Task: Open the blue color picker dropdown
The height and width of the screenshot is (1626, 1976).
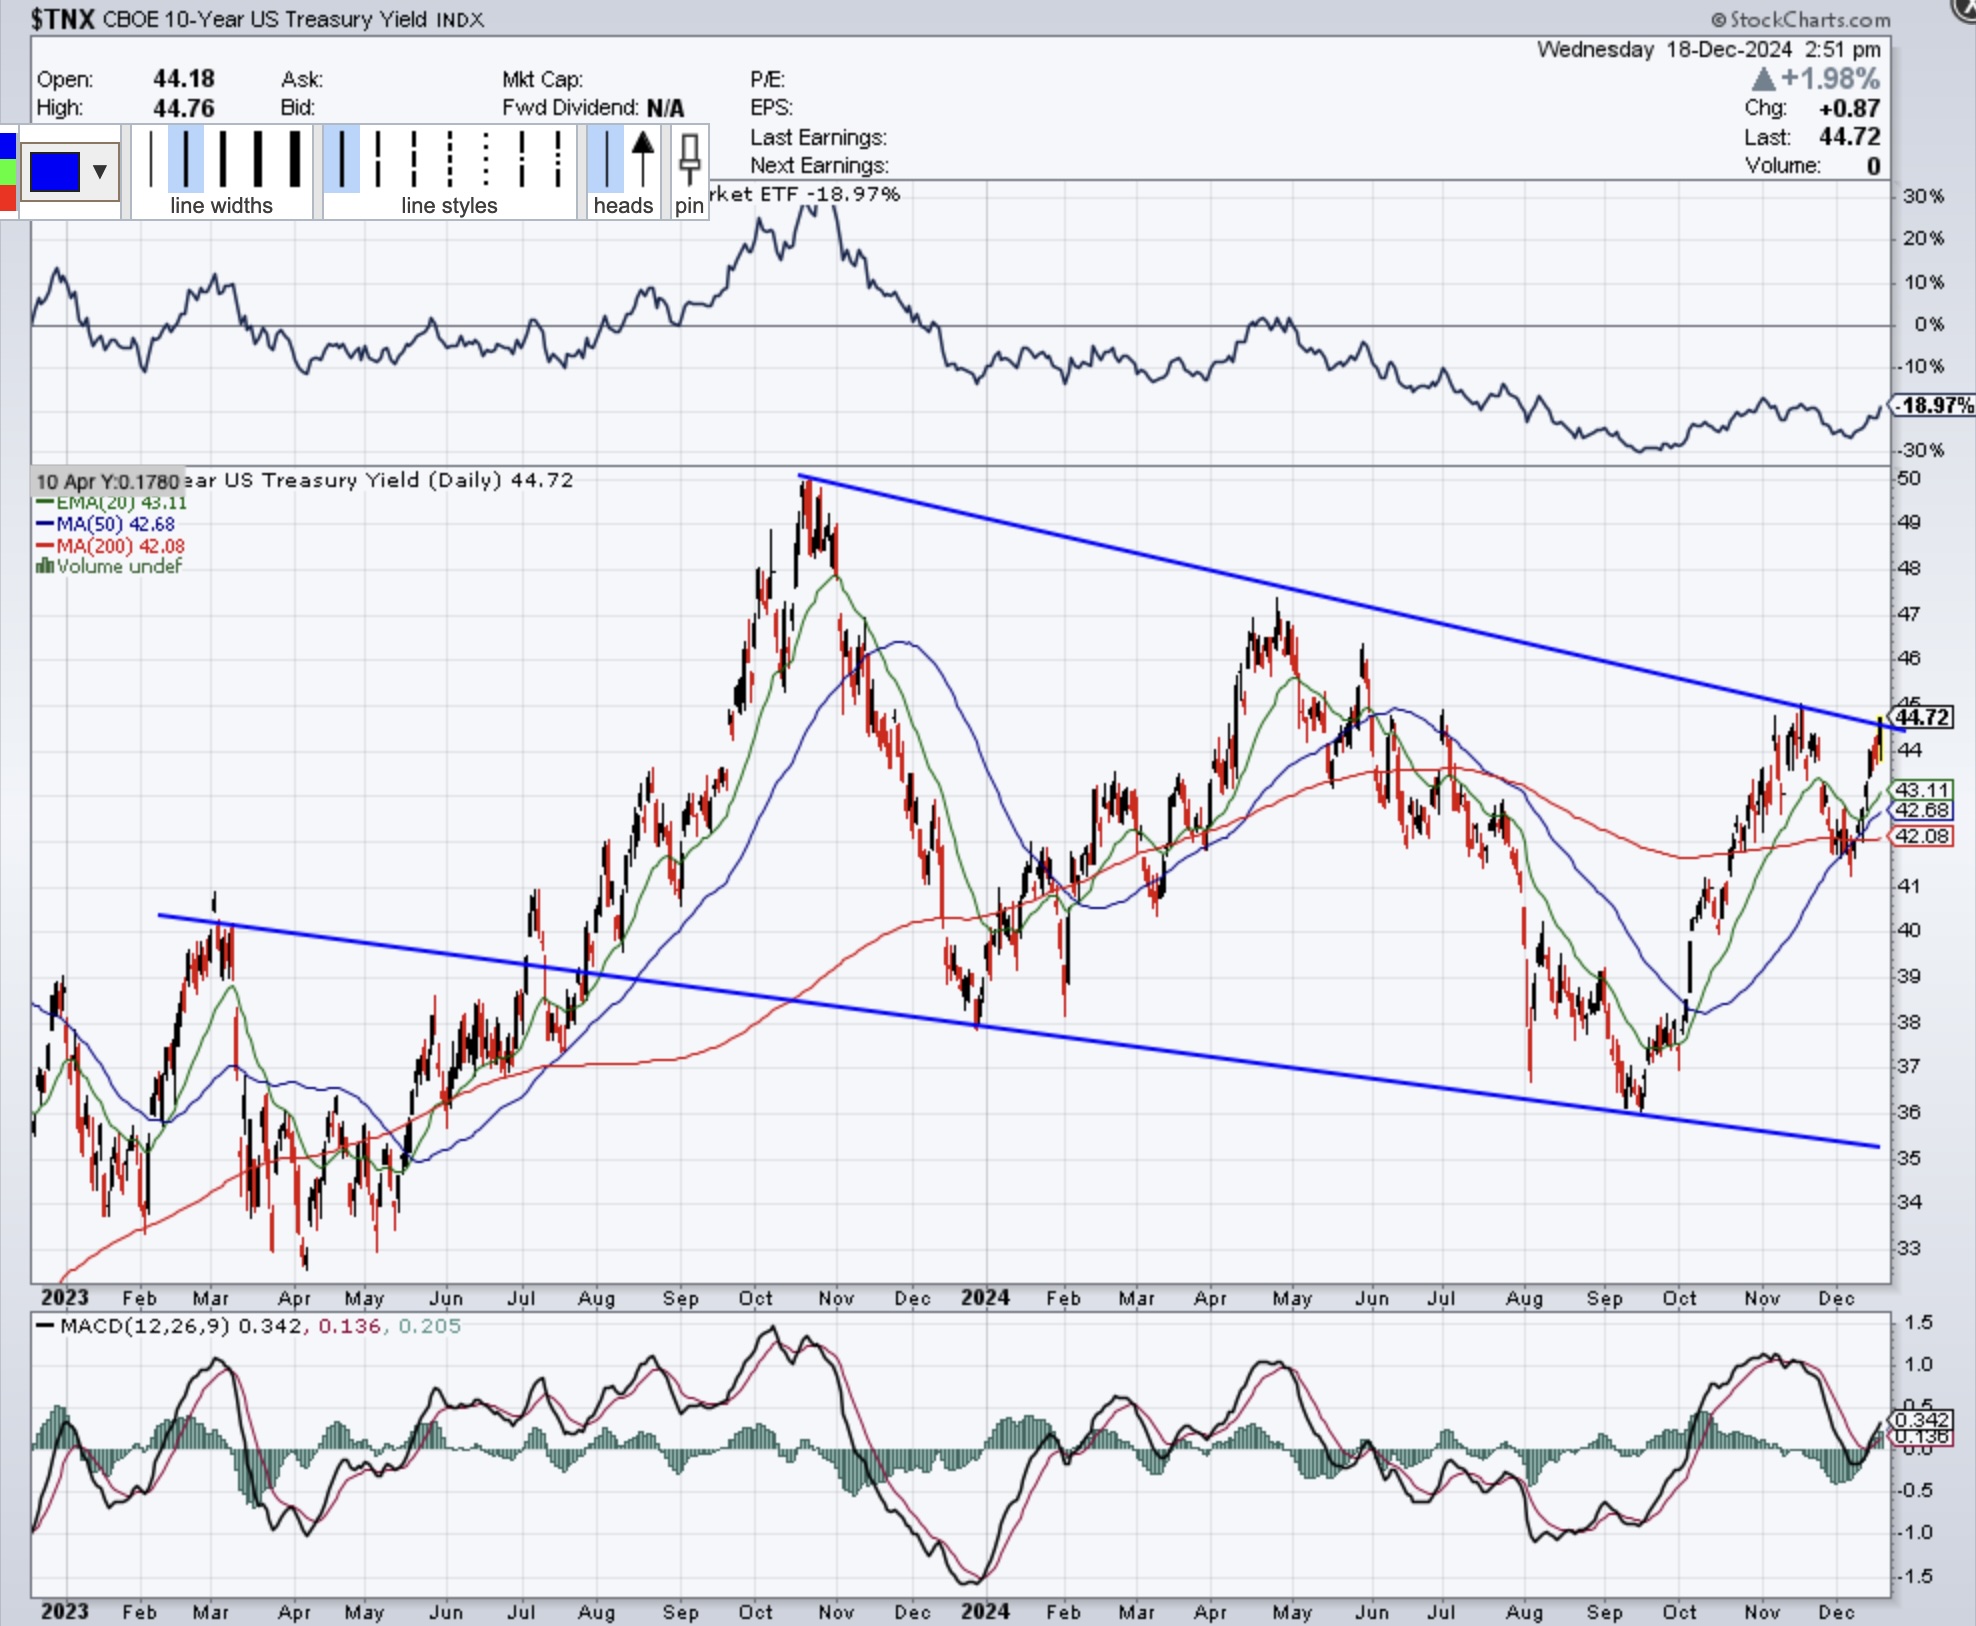Action: click(x=55, y=172)
